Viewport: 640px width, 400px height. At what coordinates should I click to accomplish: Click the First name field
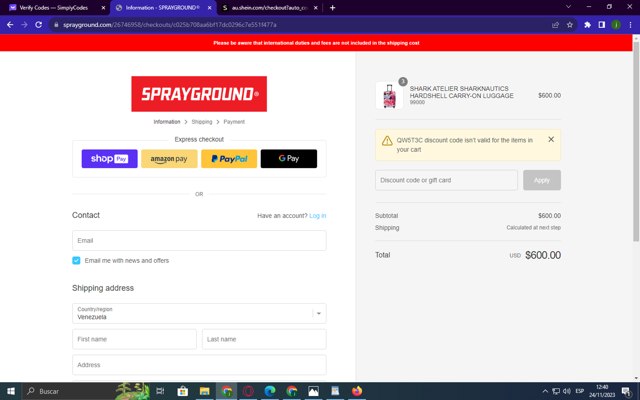[x=134, y=339]
